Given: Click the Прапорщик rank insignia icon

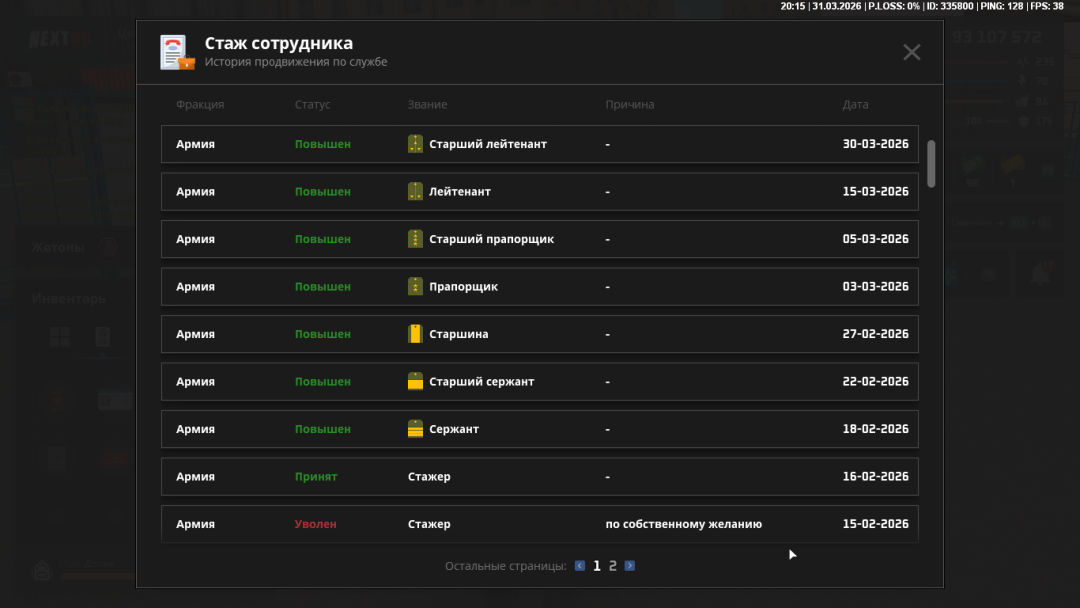Looking at the screenshot, I should click(x=416, y=287).
